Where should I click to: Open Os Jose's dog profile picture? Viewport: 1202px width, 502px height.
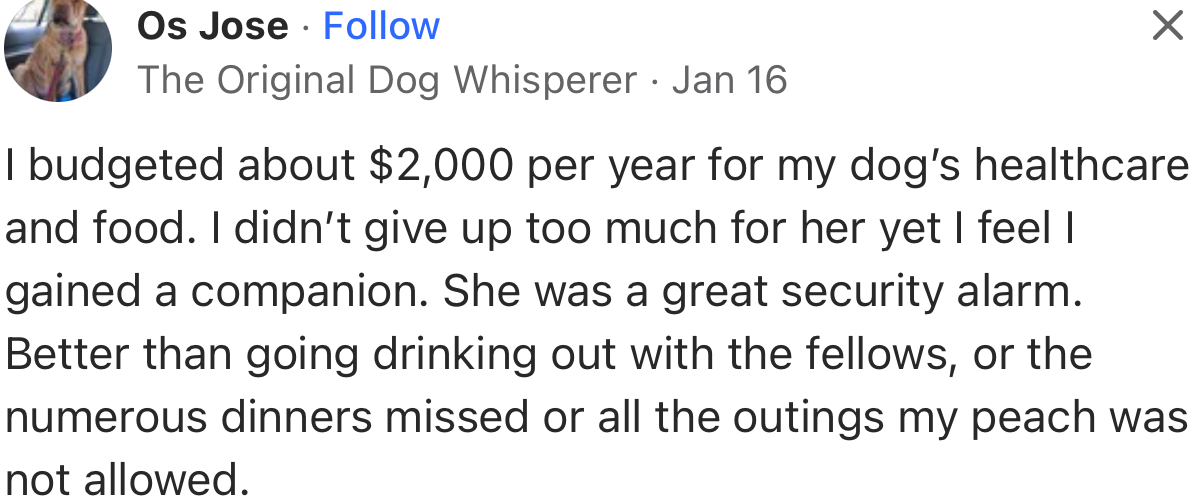[x=58, y=50]
